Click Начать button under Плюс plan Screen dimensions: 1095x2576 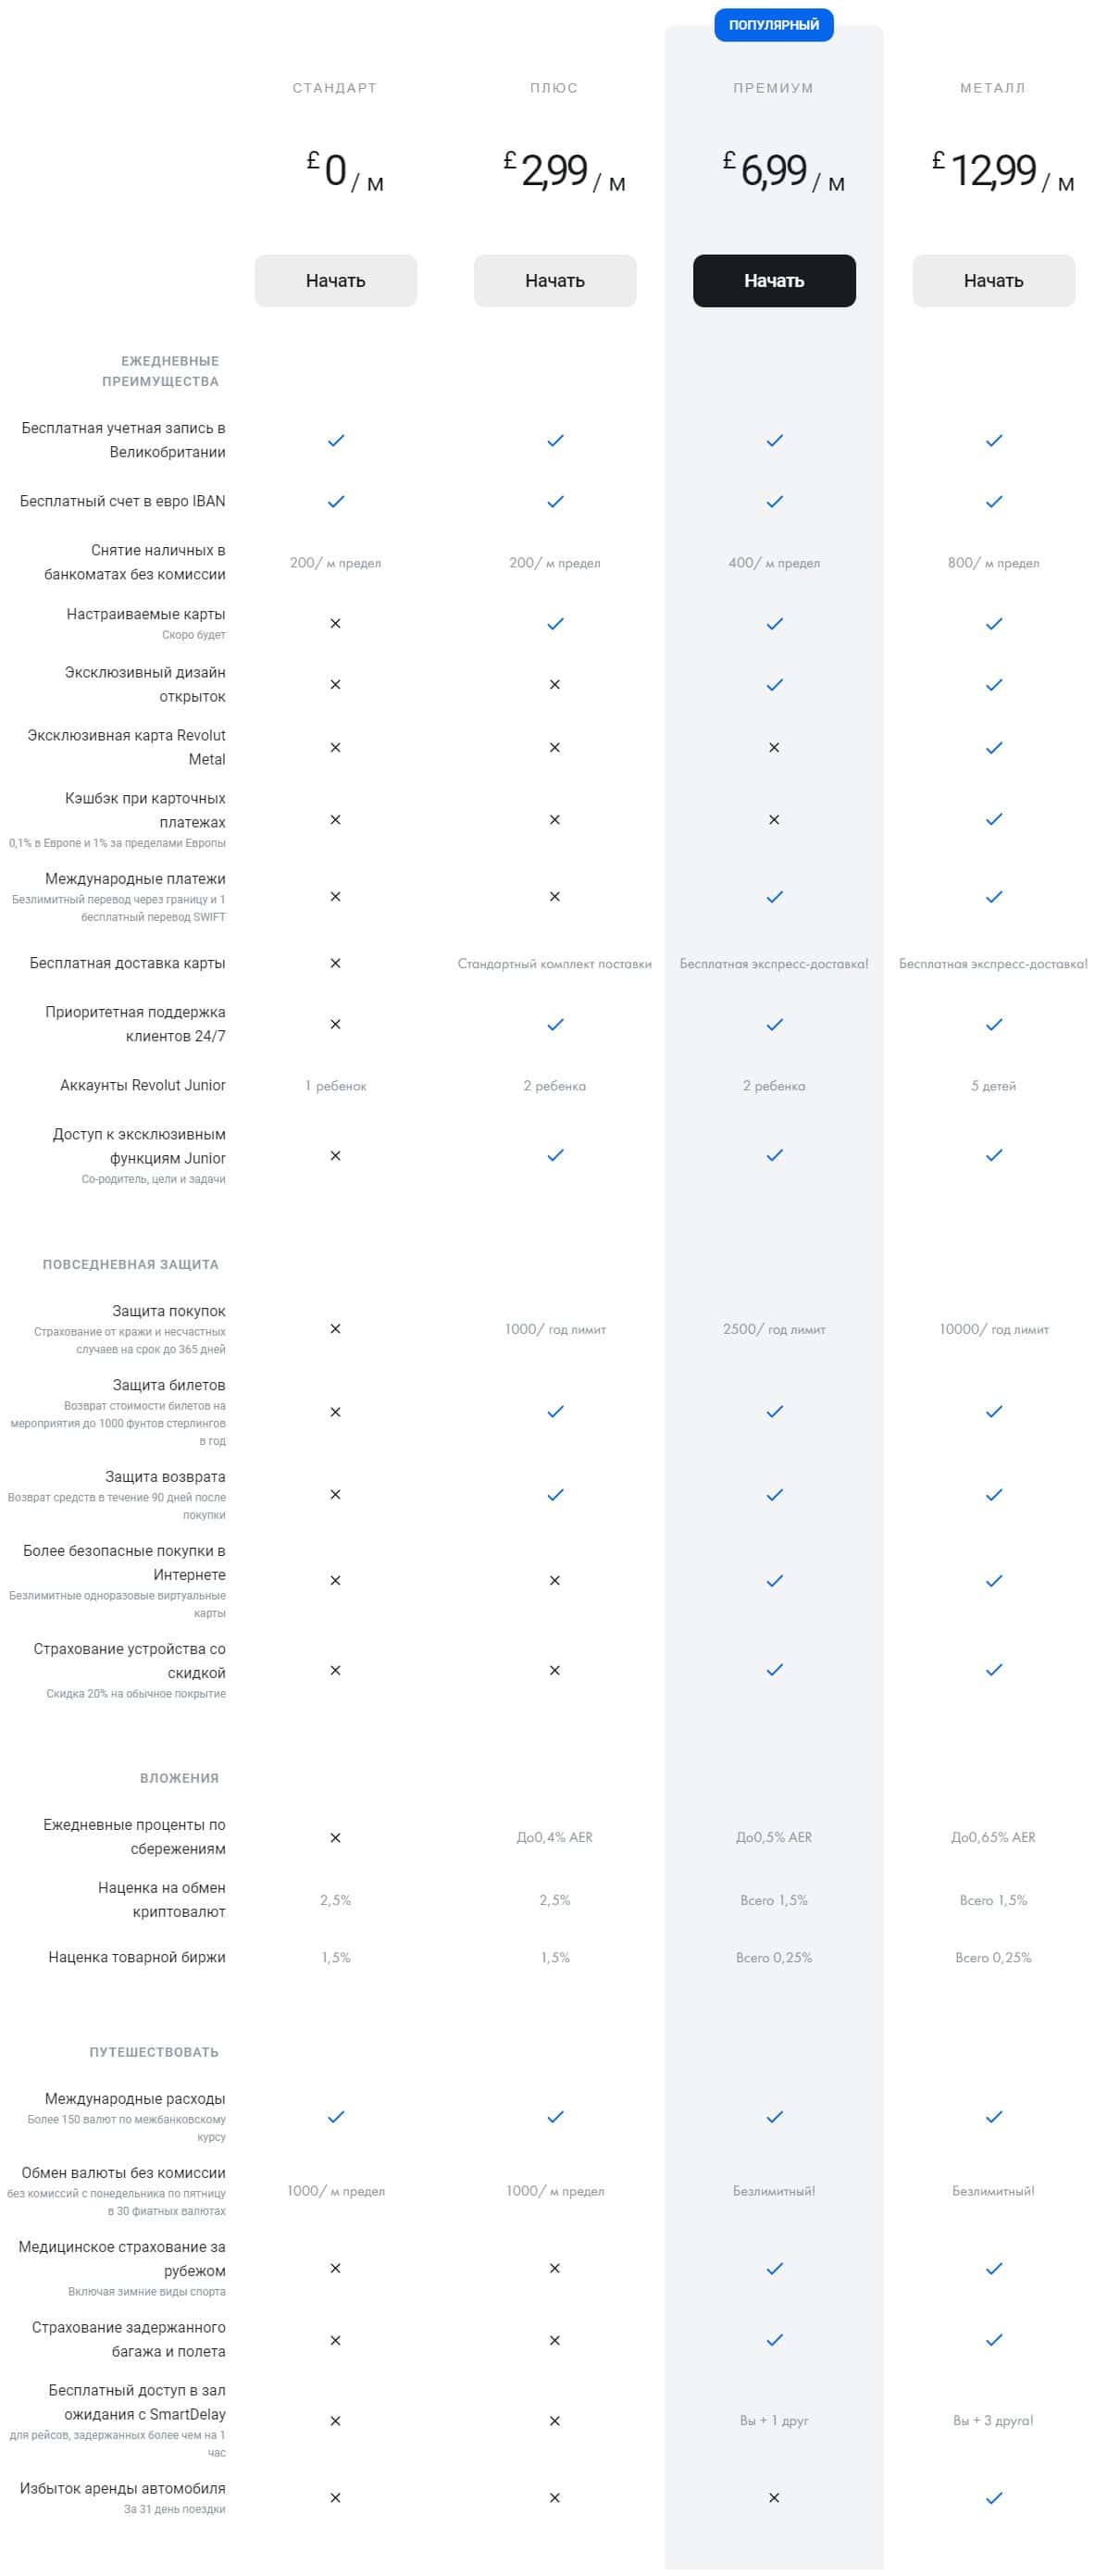point(554,281)
